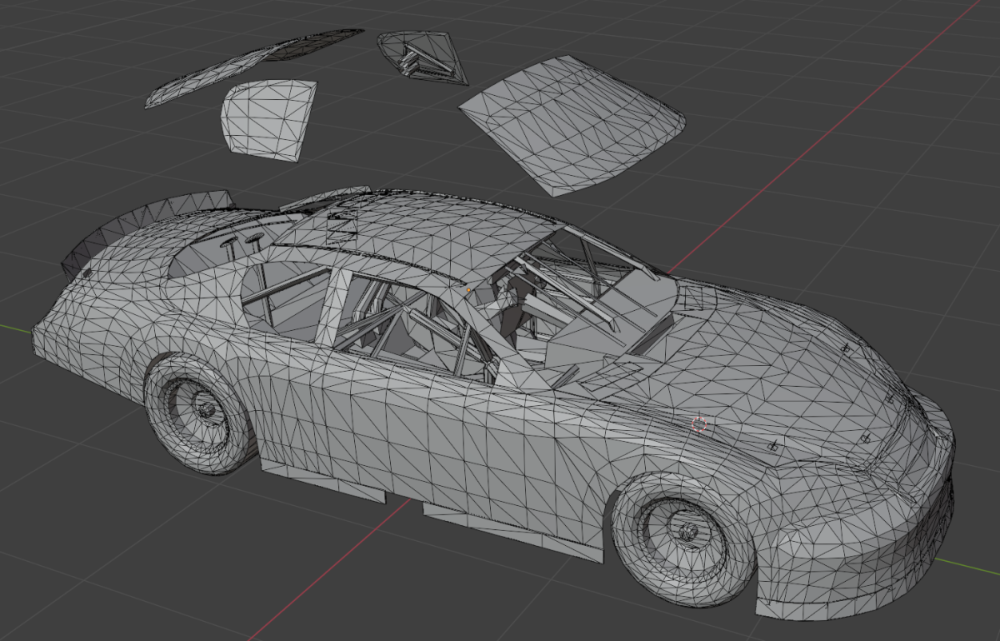The image size is (1000, 641).
Task: Click the rear wheel of the car
Action: [x=199, y=409]
